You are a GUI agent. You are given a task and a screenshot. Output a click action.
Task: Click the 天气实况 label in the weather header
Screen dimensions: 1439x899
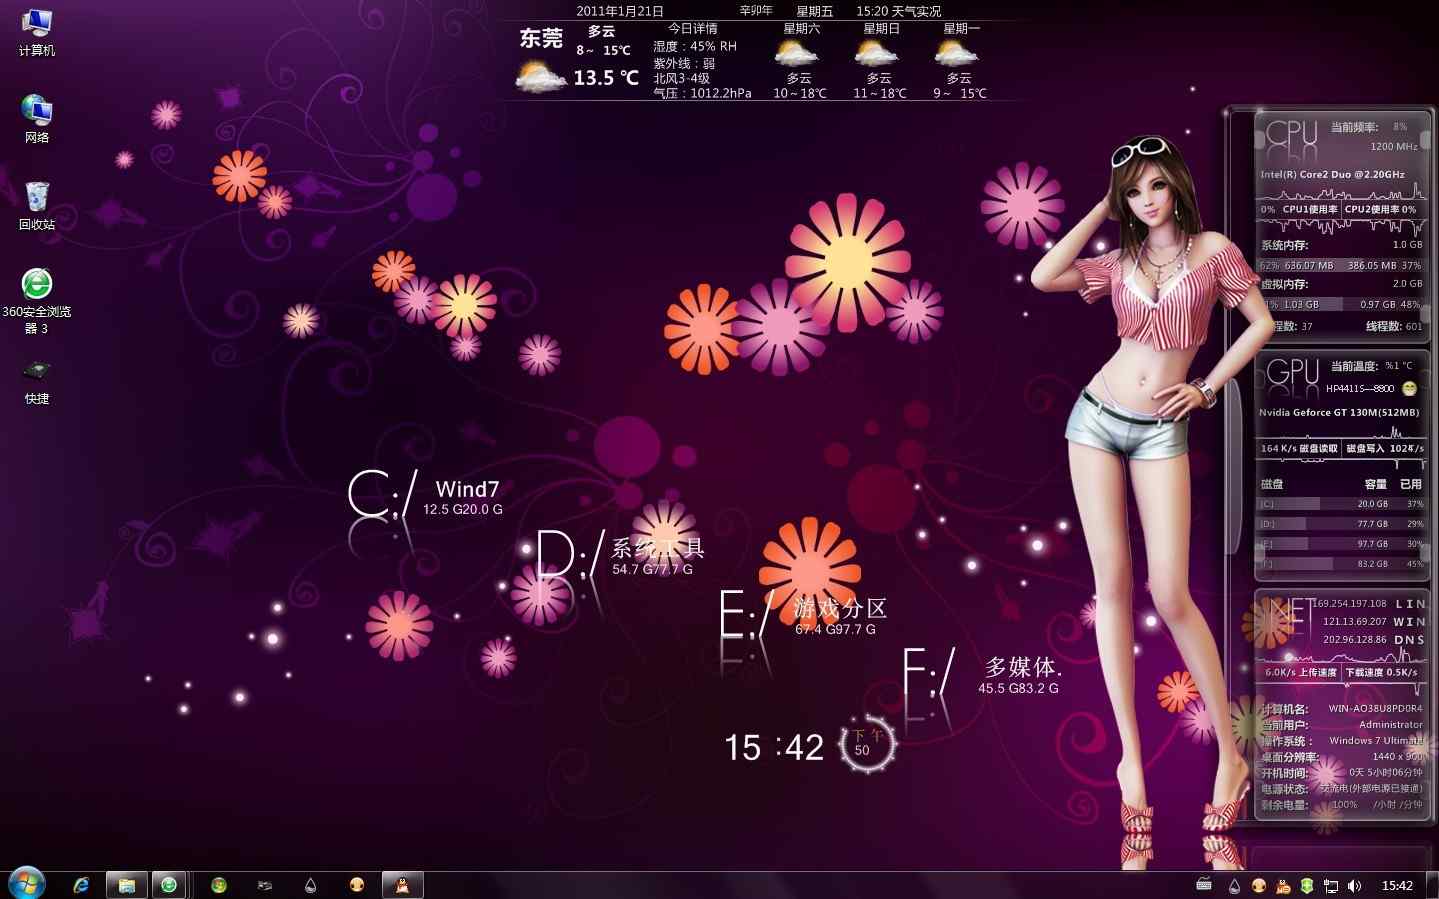click(x=916, y=11)
